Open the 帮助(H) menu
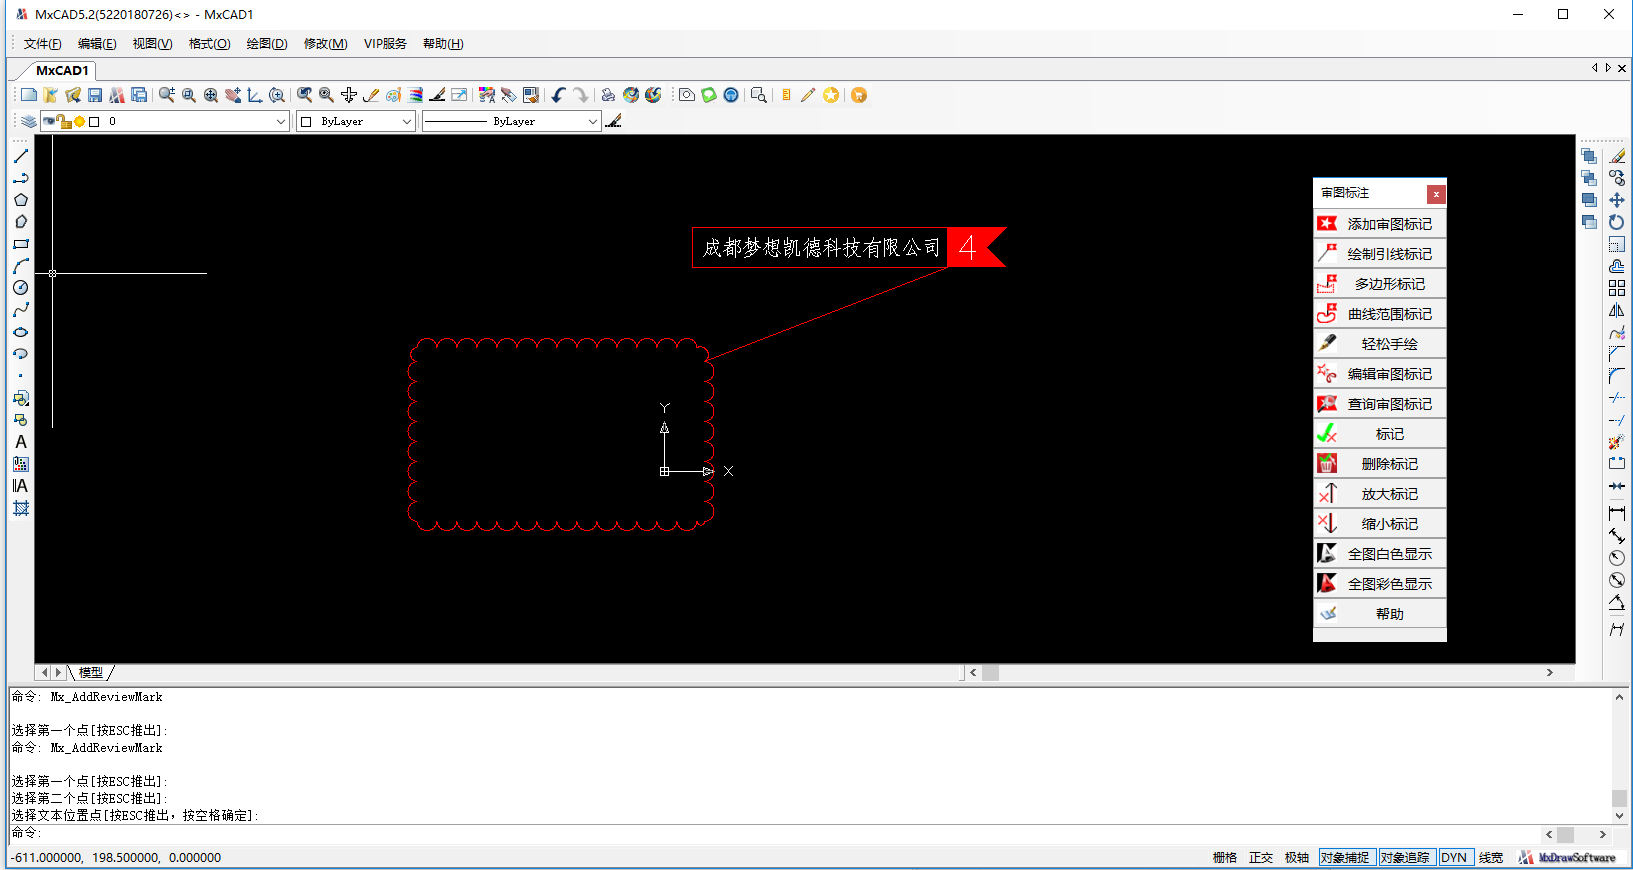This screenshot has width=1633, height=870. [443, 44]
